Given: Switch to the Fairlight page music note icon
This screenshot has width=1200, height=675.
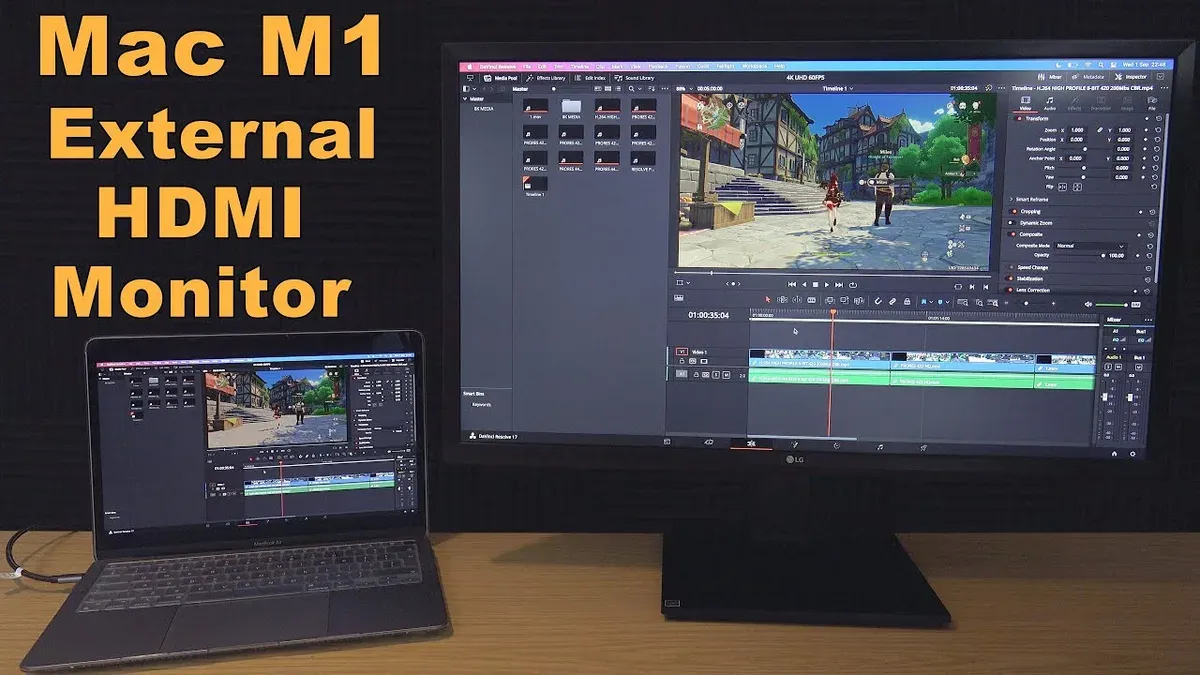Looking at the screenshot, I should 880,446.
